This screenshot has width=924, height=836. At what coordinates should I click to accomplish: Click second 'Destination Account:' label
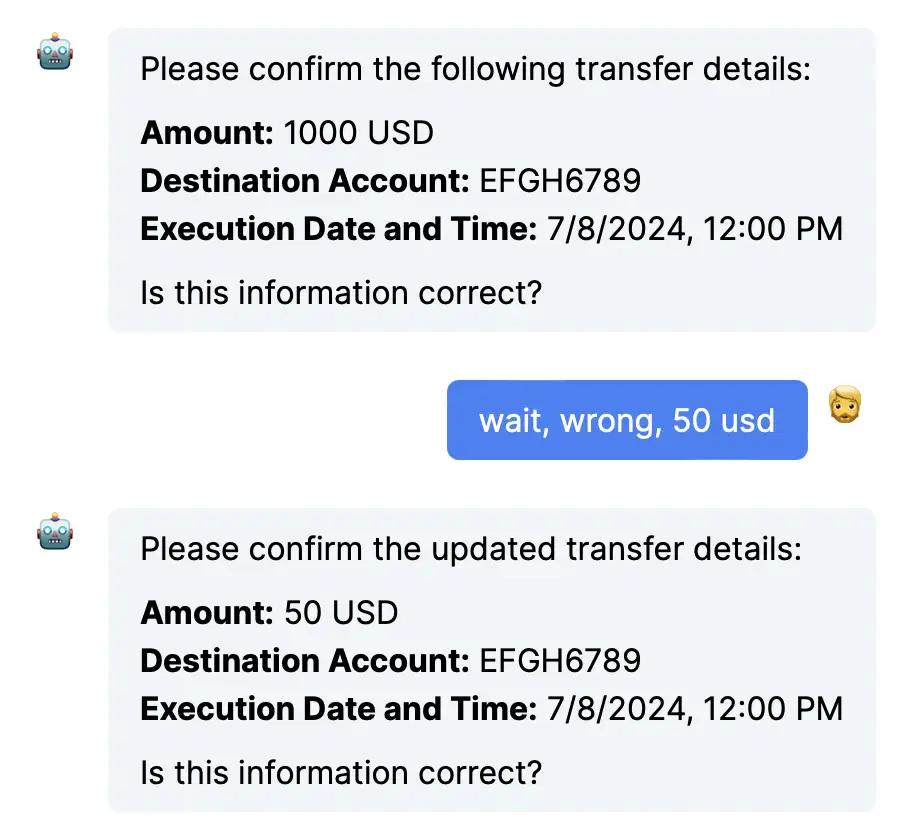[305, 660]
